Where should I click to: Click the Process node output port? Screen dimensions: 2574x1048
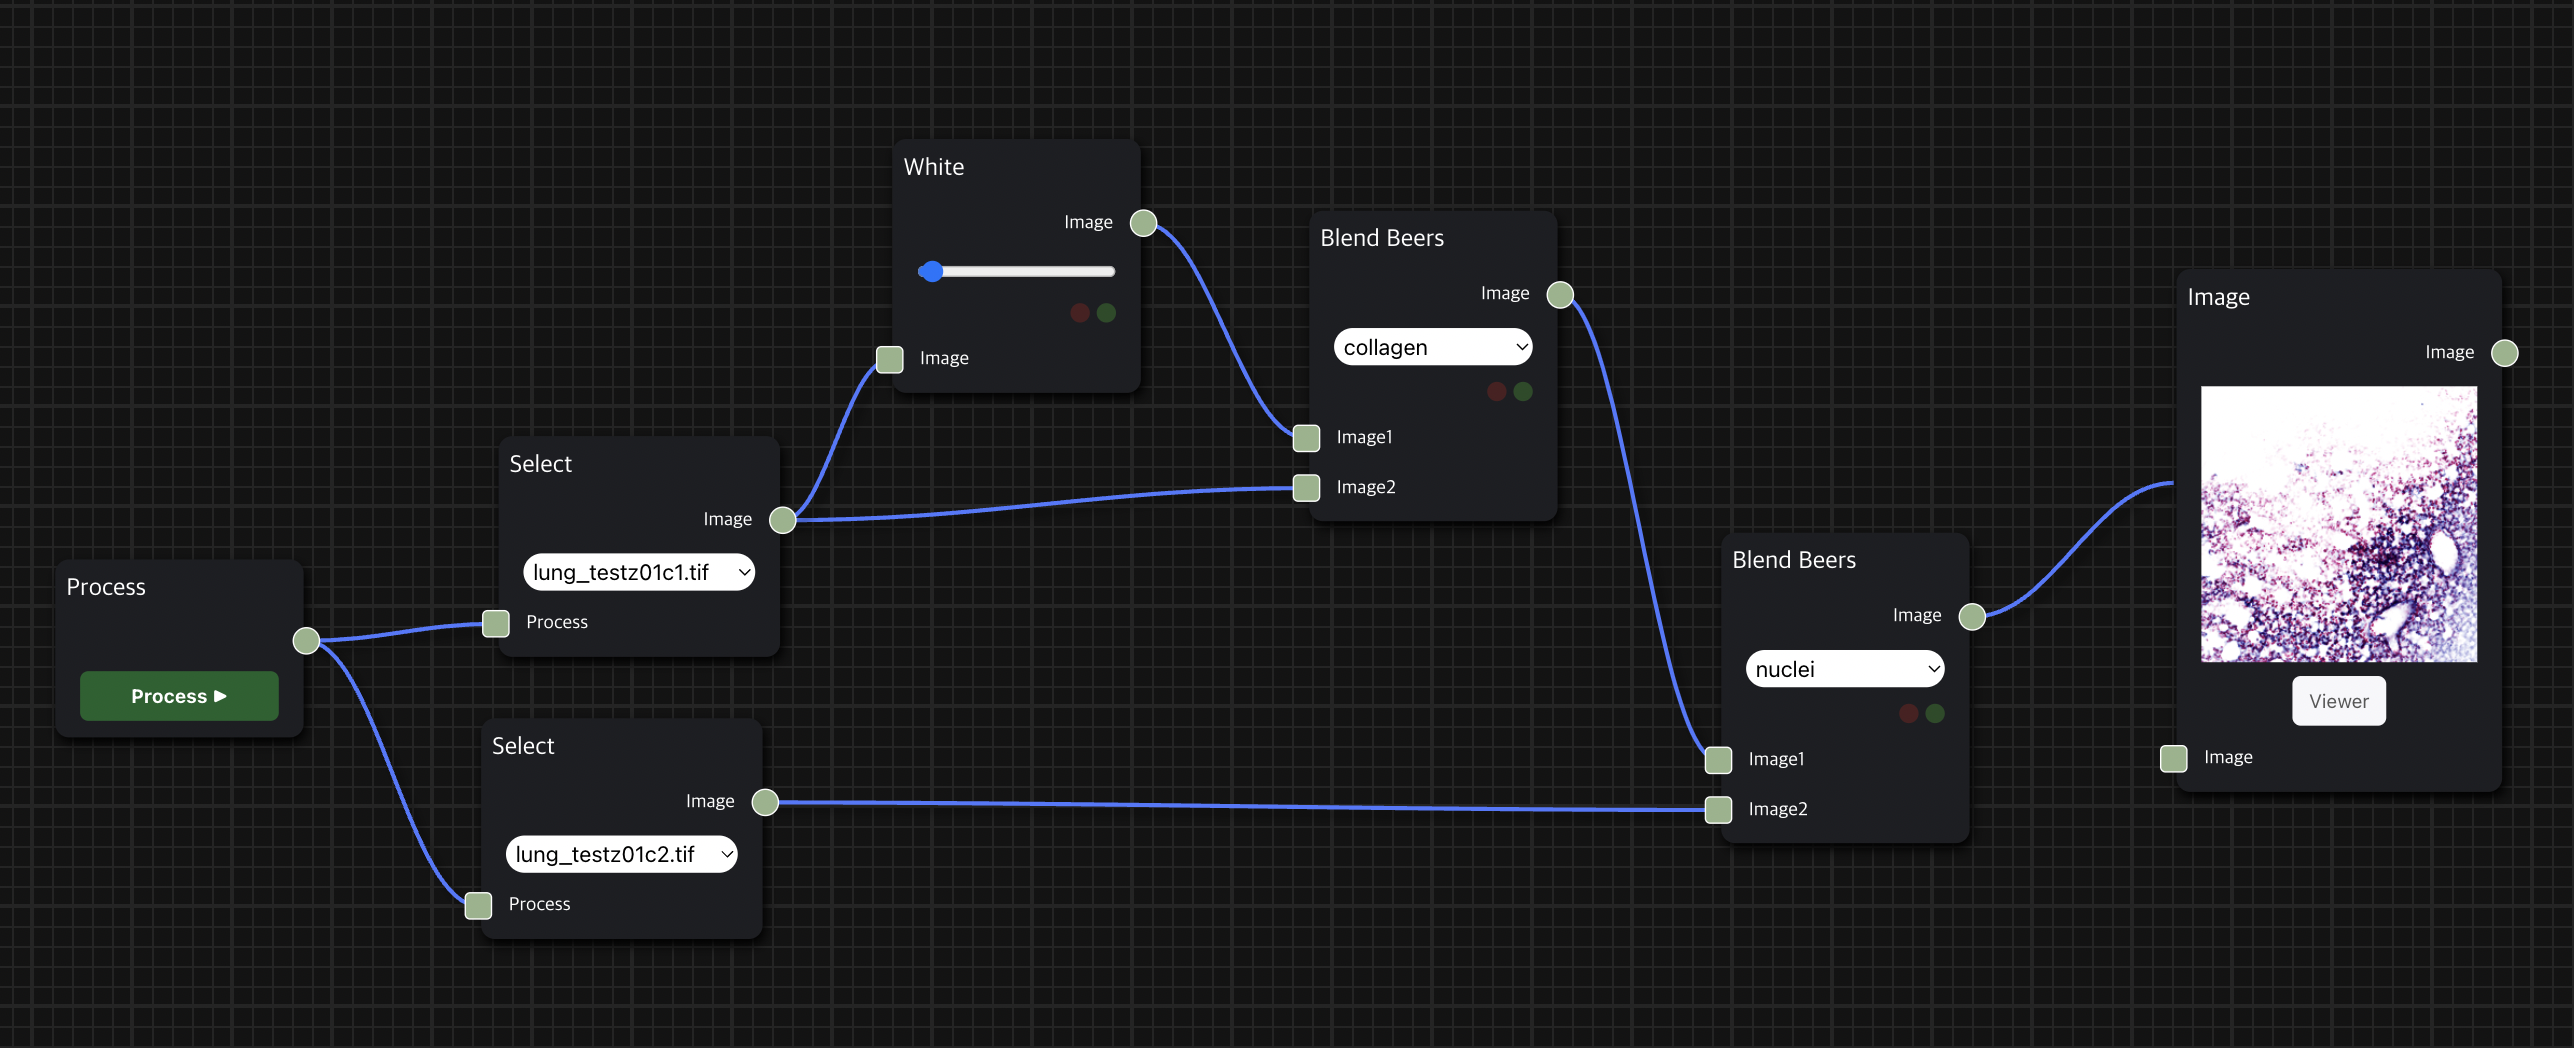coord(306,640)
